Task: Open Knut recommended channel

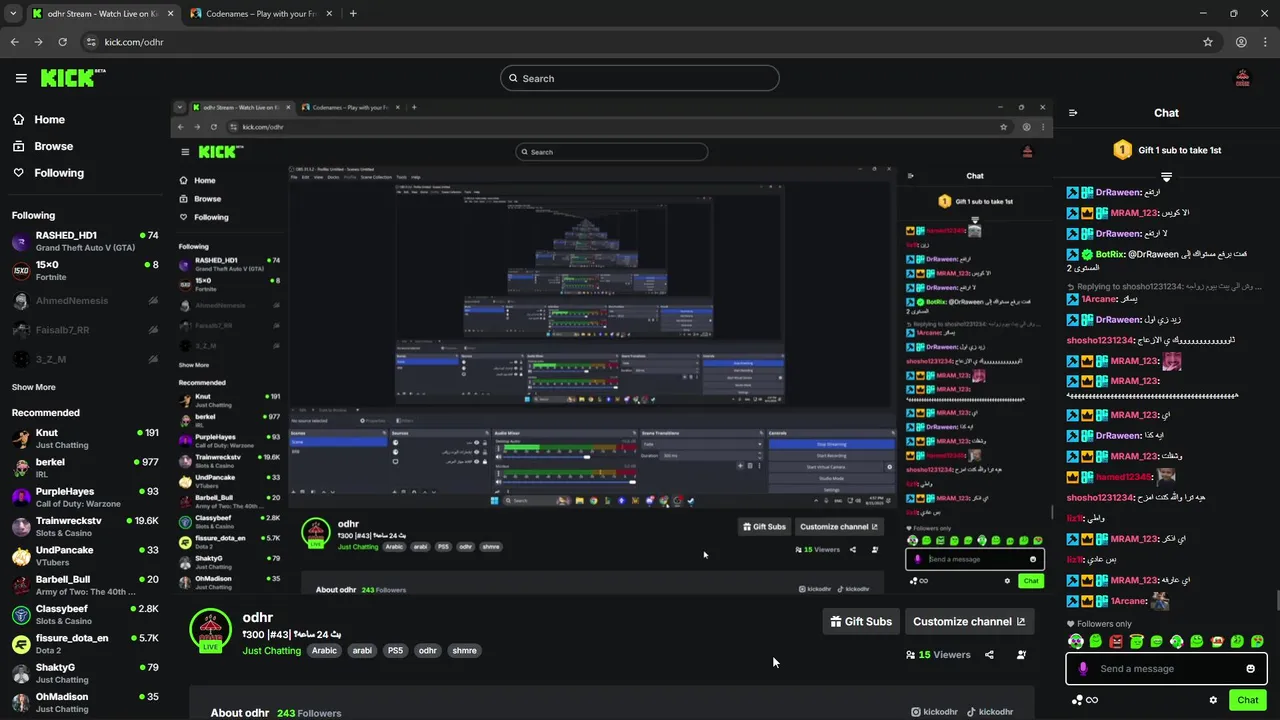Action: coord(85,439)
